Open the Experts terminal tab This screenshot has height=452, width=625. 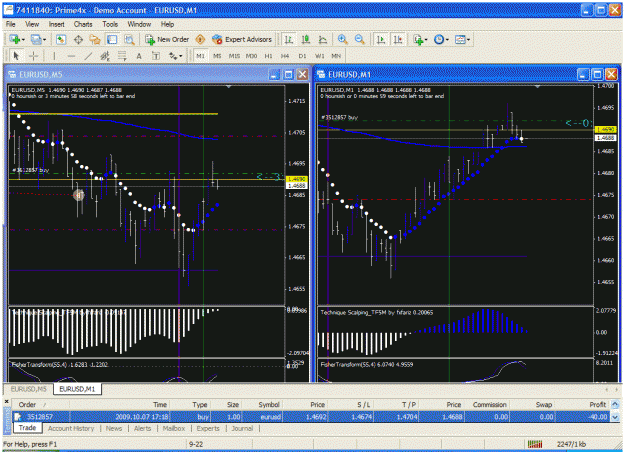point(208,428)
